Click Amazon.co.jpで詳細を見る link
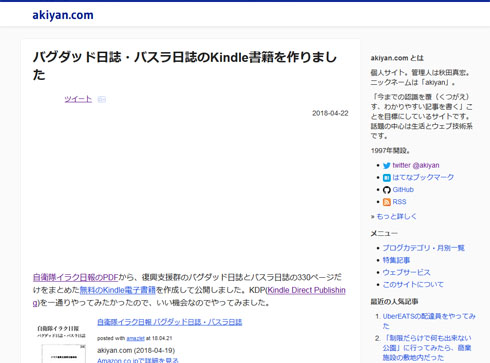 click(x=138, y=360)
